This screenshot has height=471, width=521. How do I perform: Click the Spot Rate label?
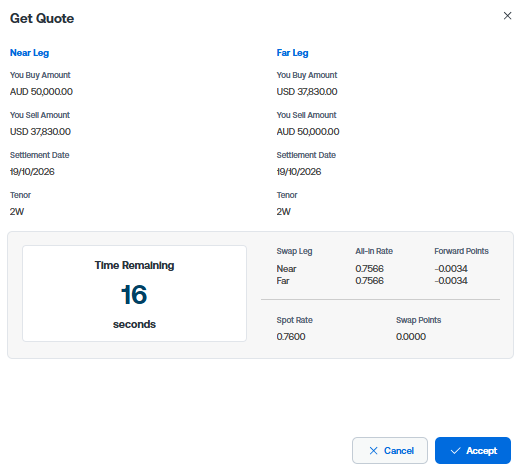click(295, 320)
